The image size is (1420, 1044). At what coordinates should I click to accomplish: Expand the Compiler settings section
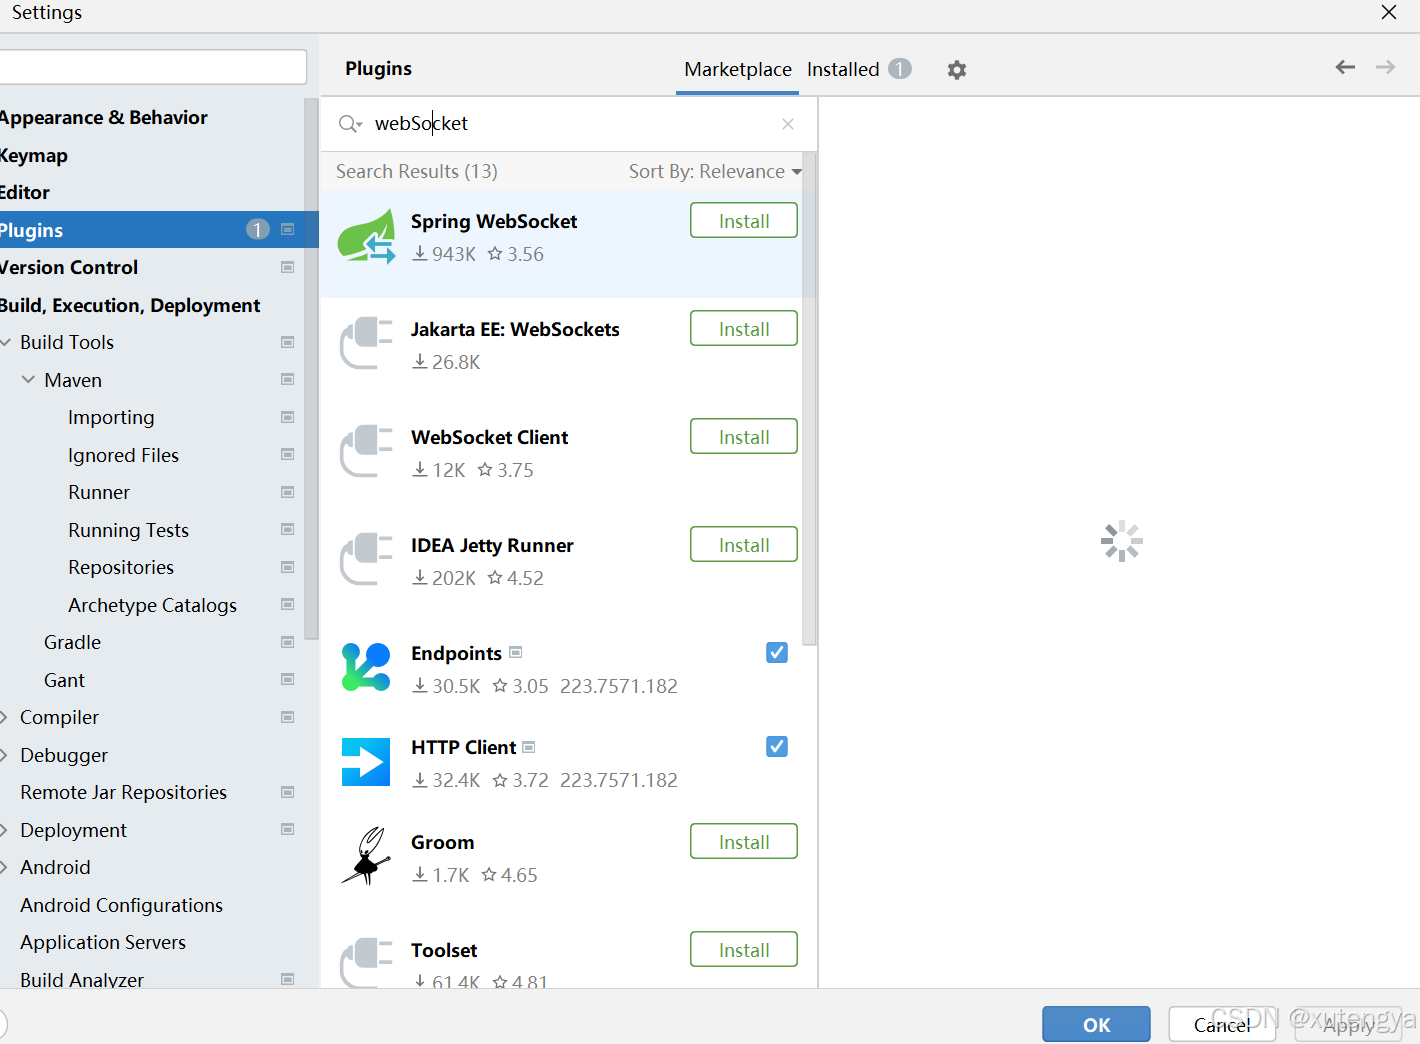click(7, 717)
